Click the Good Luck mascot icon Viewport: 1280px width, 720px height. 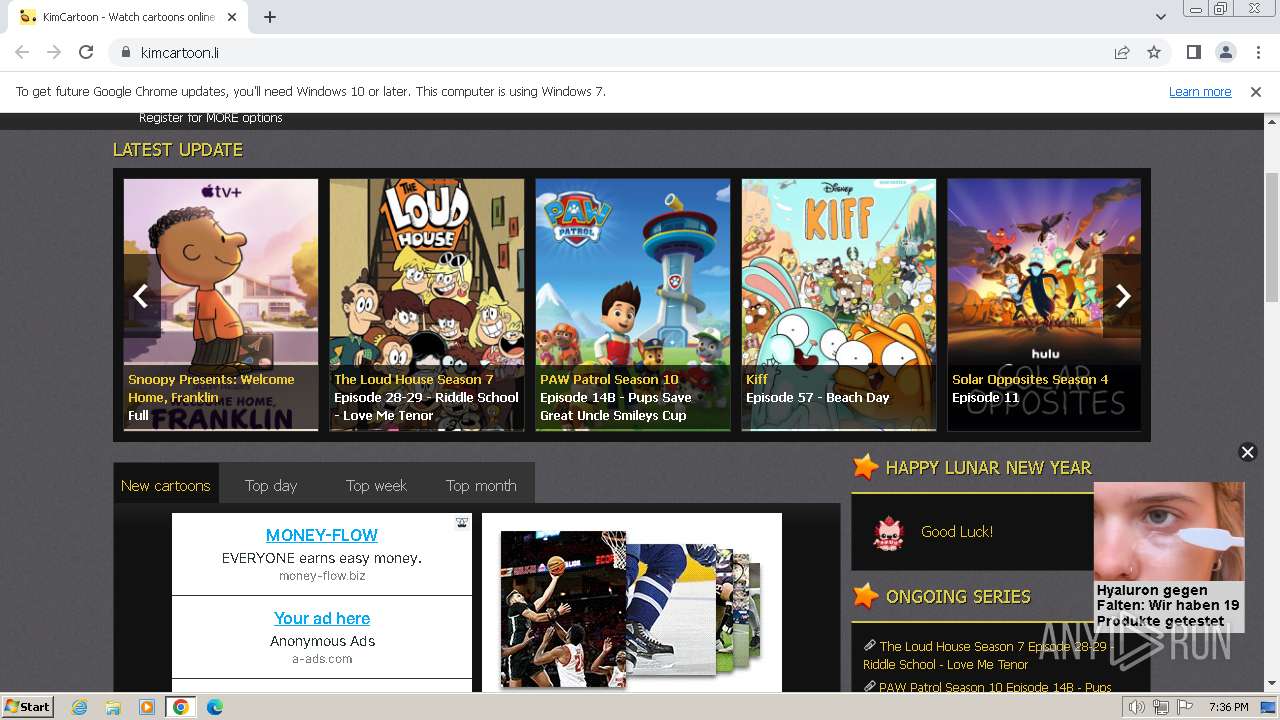pyautogui.click(x=888, y=533)
